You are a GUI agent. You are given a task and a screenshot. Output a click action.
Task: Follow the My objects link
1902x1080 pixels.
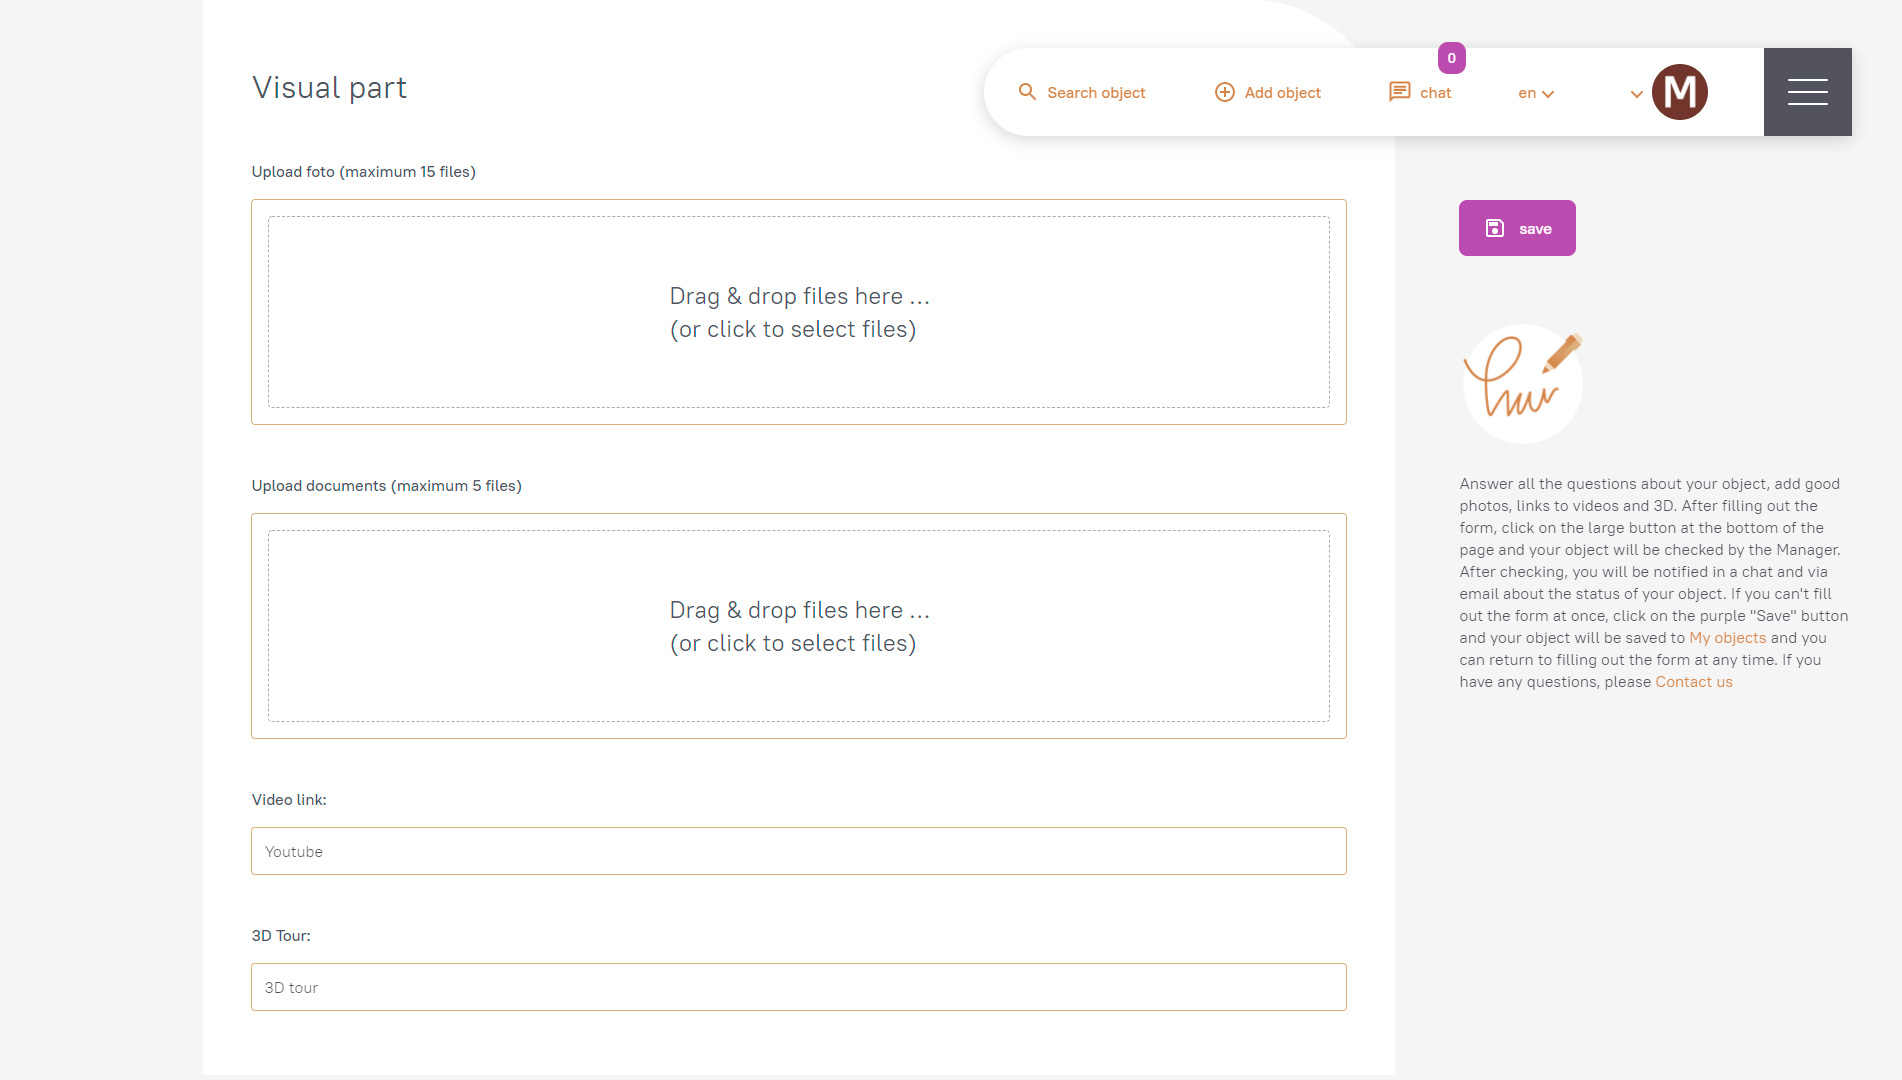pos(1727,638)
